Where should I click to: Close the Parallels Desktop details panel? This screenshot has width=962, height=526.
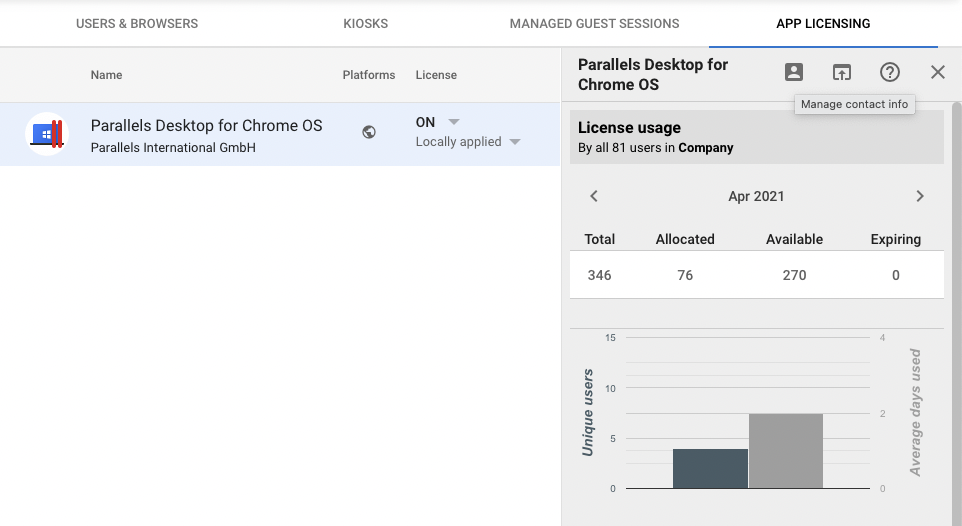click(x=937, y=72)
